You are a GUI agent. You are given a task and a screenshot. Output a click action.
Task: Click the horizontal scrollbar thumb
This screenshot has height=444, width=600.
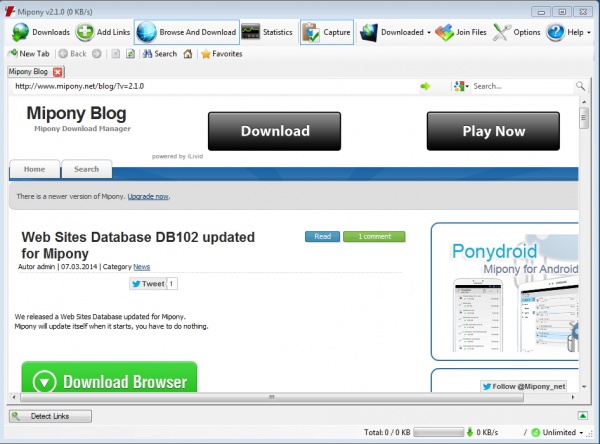(272, 397)
